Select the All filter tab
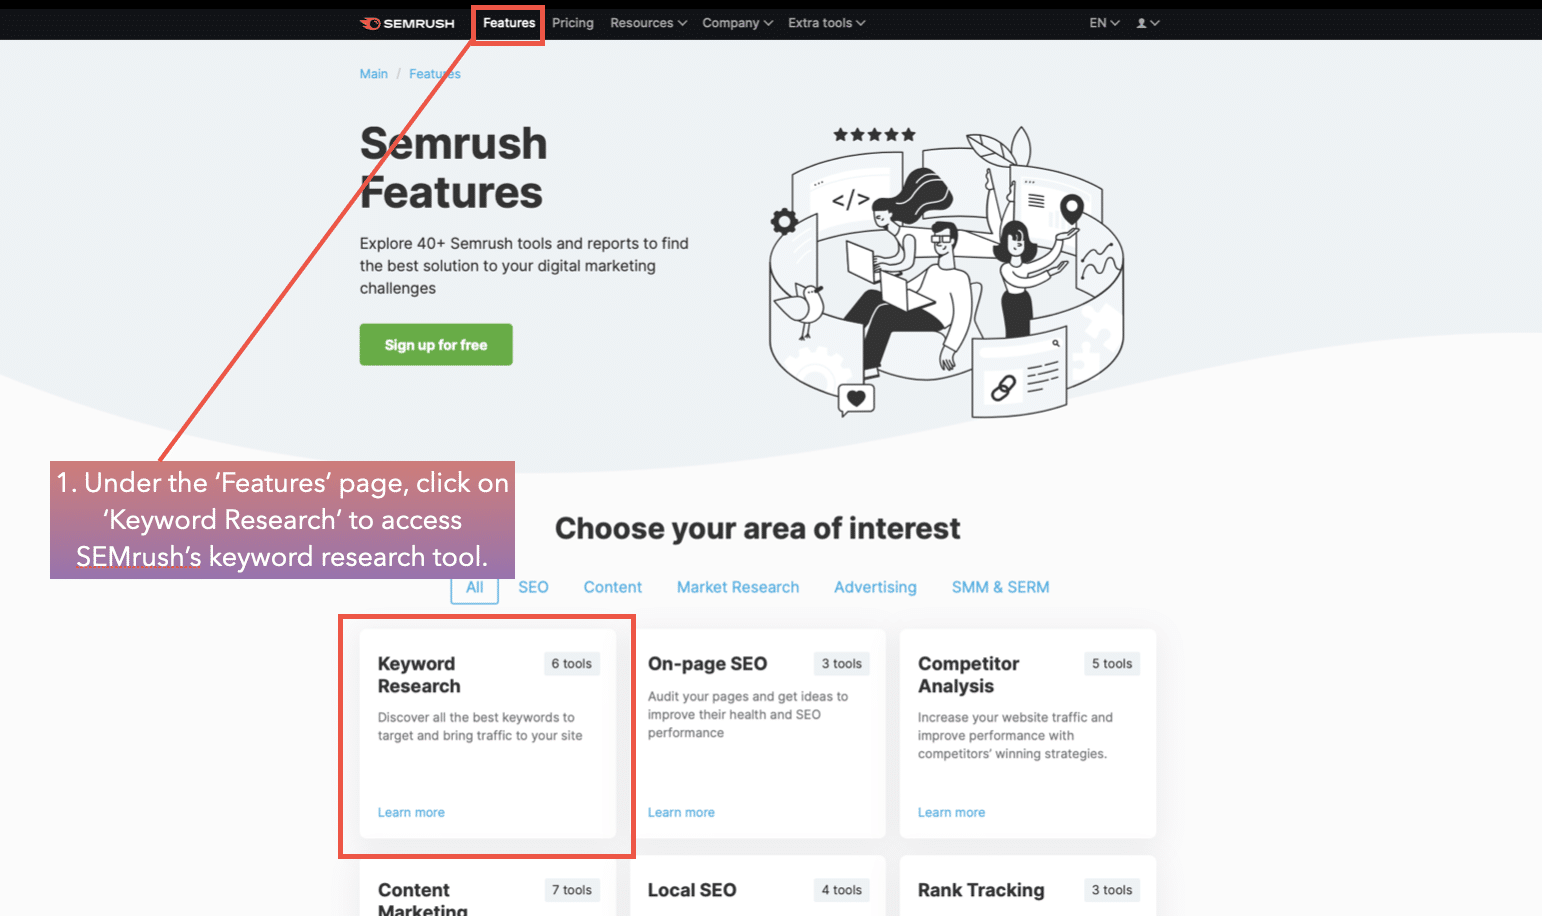1542x916 pixels. click(x=475, y=587)
